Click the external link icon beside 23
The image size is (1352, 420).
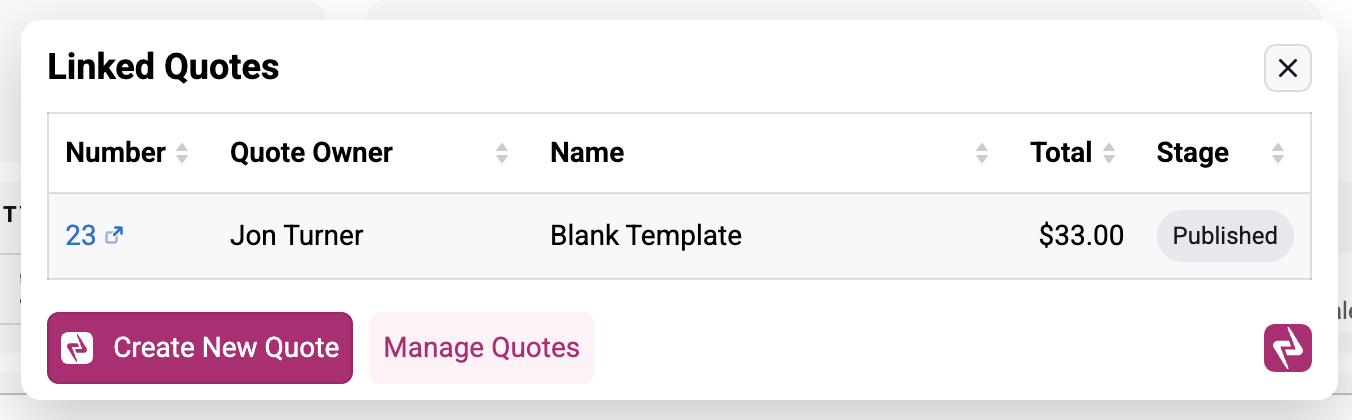click(x=114, y=236)
